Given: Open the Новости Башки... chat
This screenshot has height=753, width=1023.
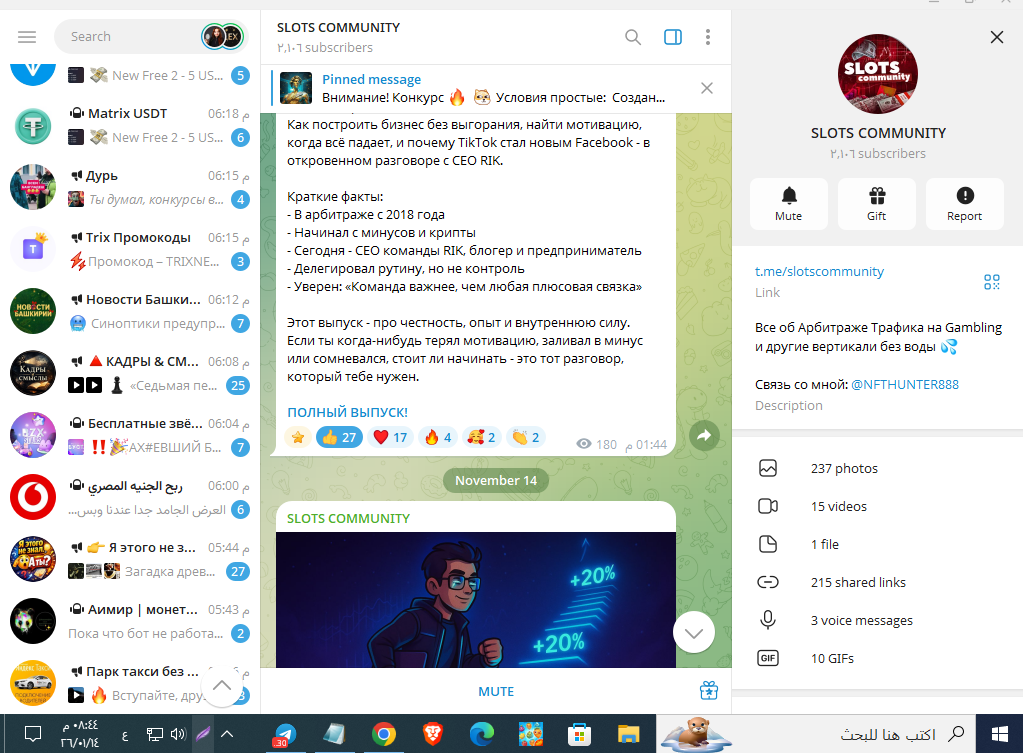Looking at the screenshot, I should click(x=130, y=311).
